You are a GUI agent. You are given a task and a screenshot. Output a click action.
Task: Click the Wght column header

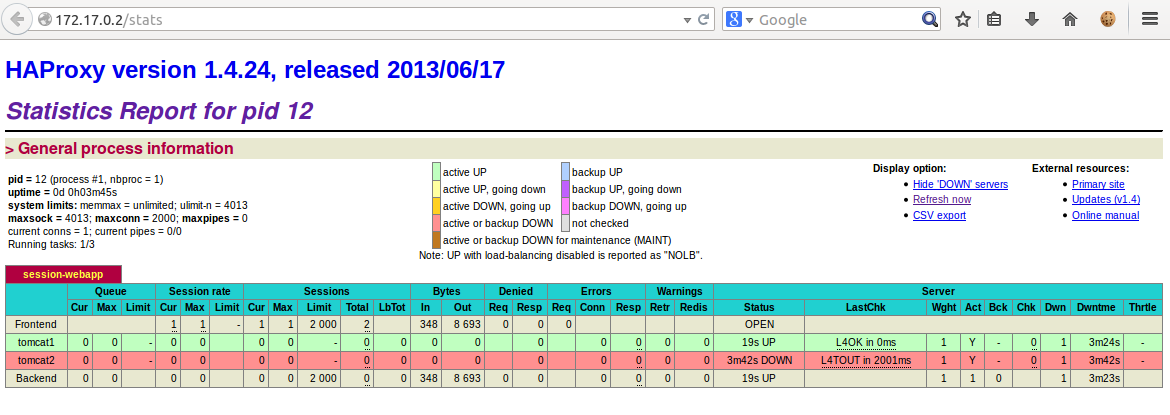(943, 307)
